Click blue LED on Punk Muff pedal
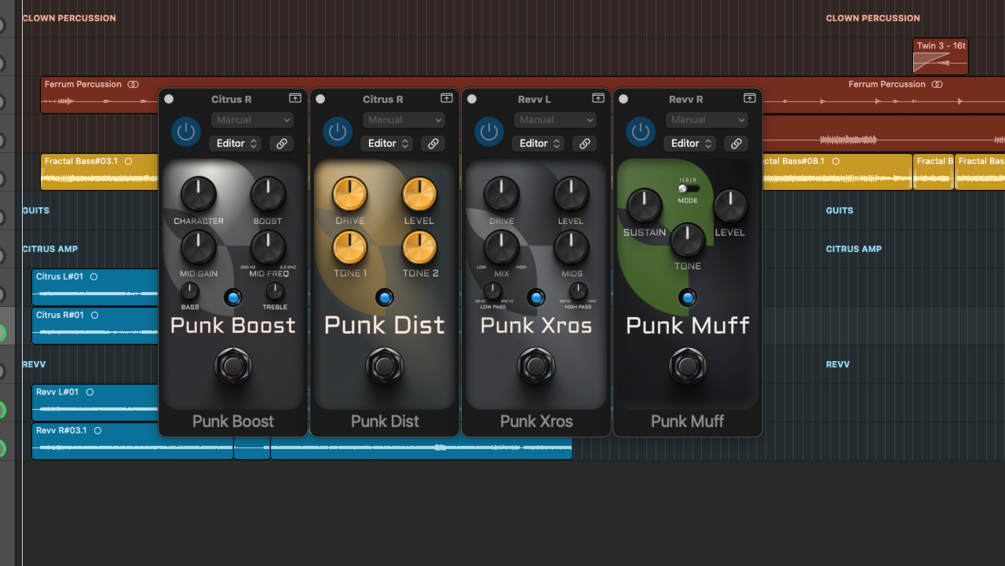This screenshot has width=1005, height=566. pos(688,297)
